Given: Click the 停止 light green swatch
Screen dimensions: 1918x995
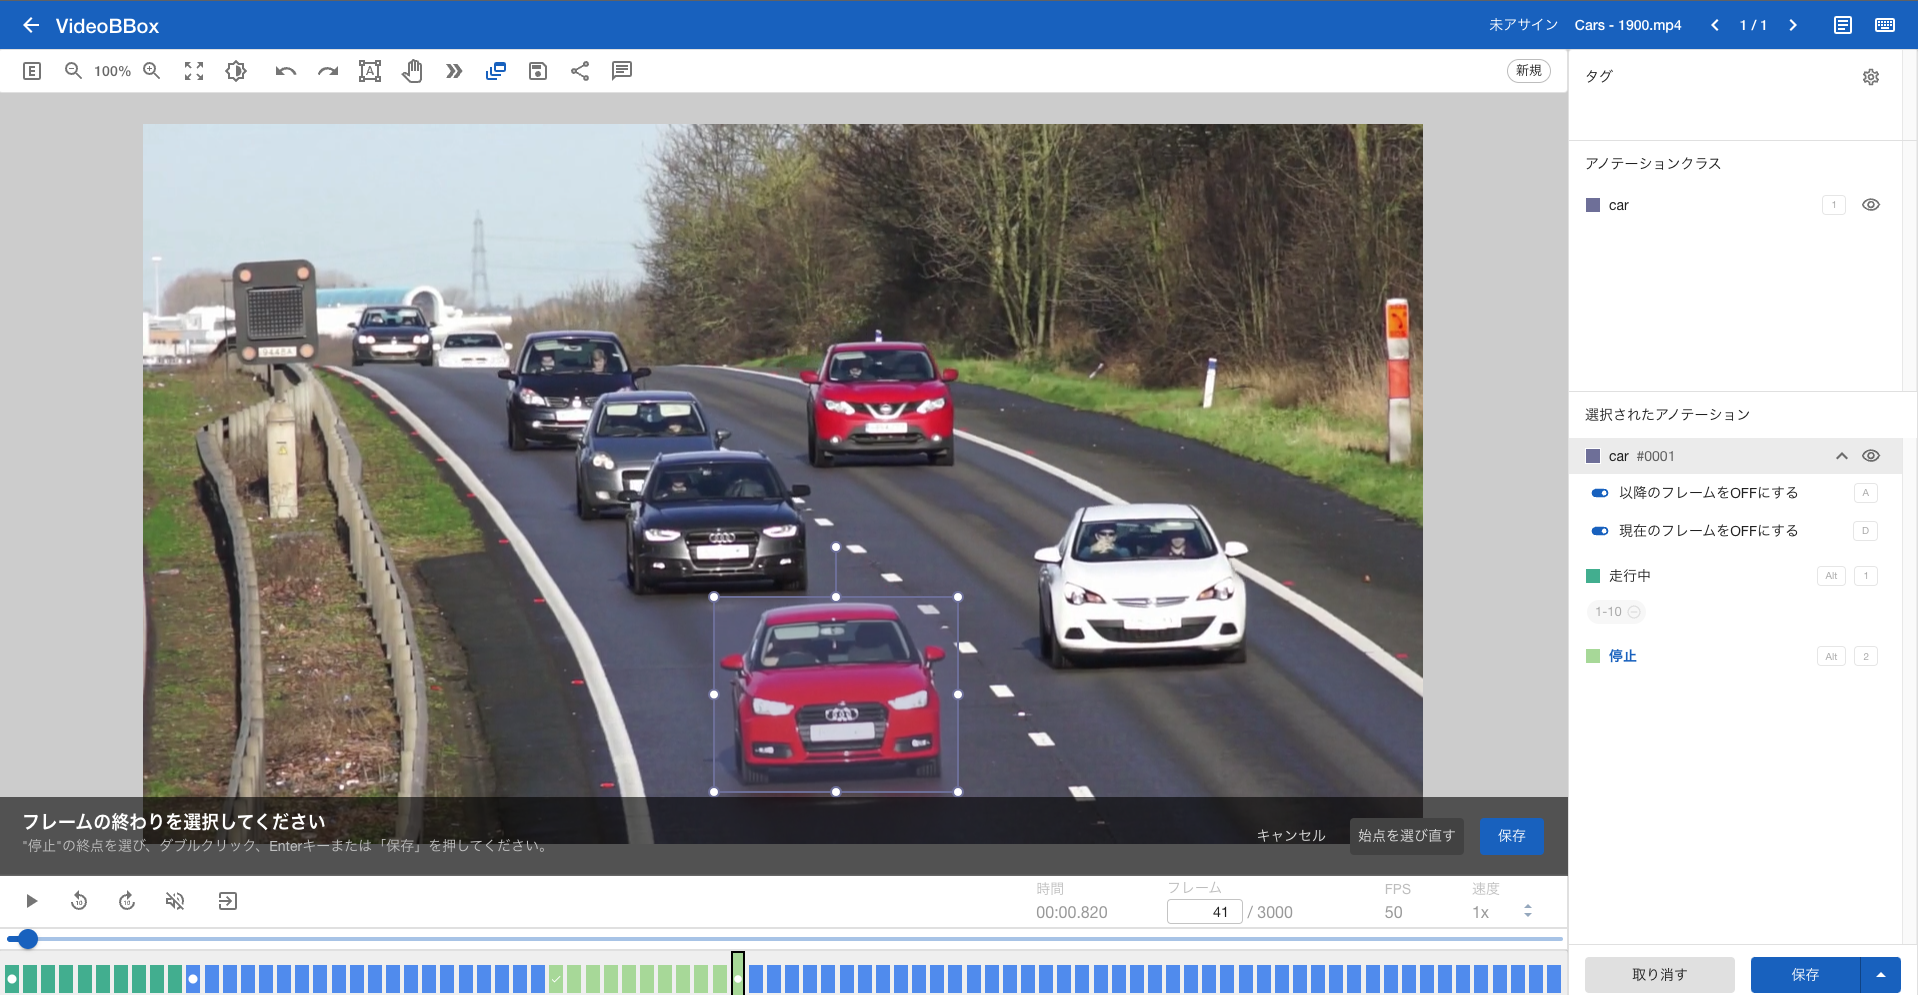Looking at the screenshot, I should coord(1593,656).
